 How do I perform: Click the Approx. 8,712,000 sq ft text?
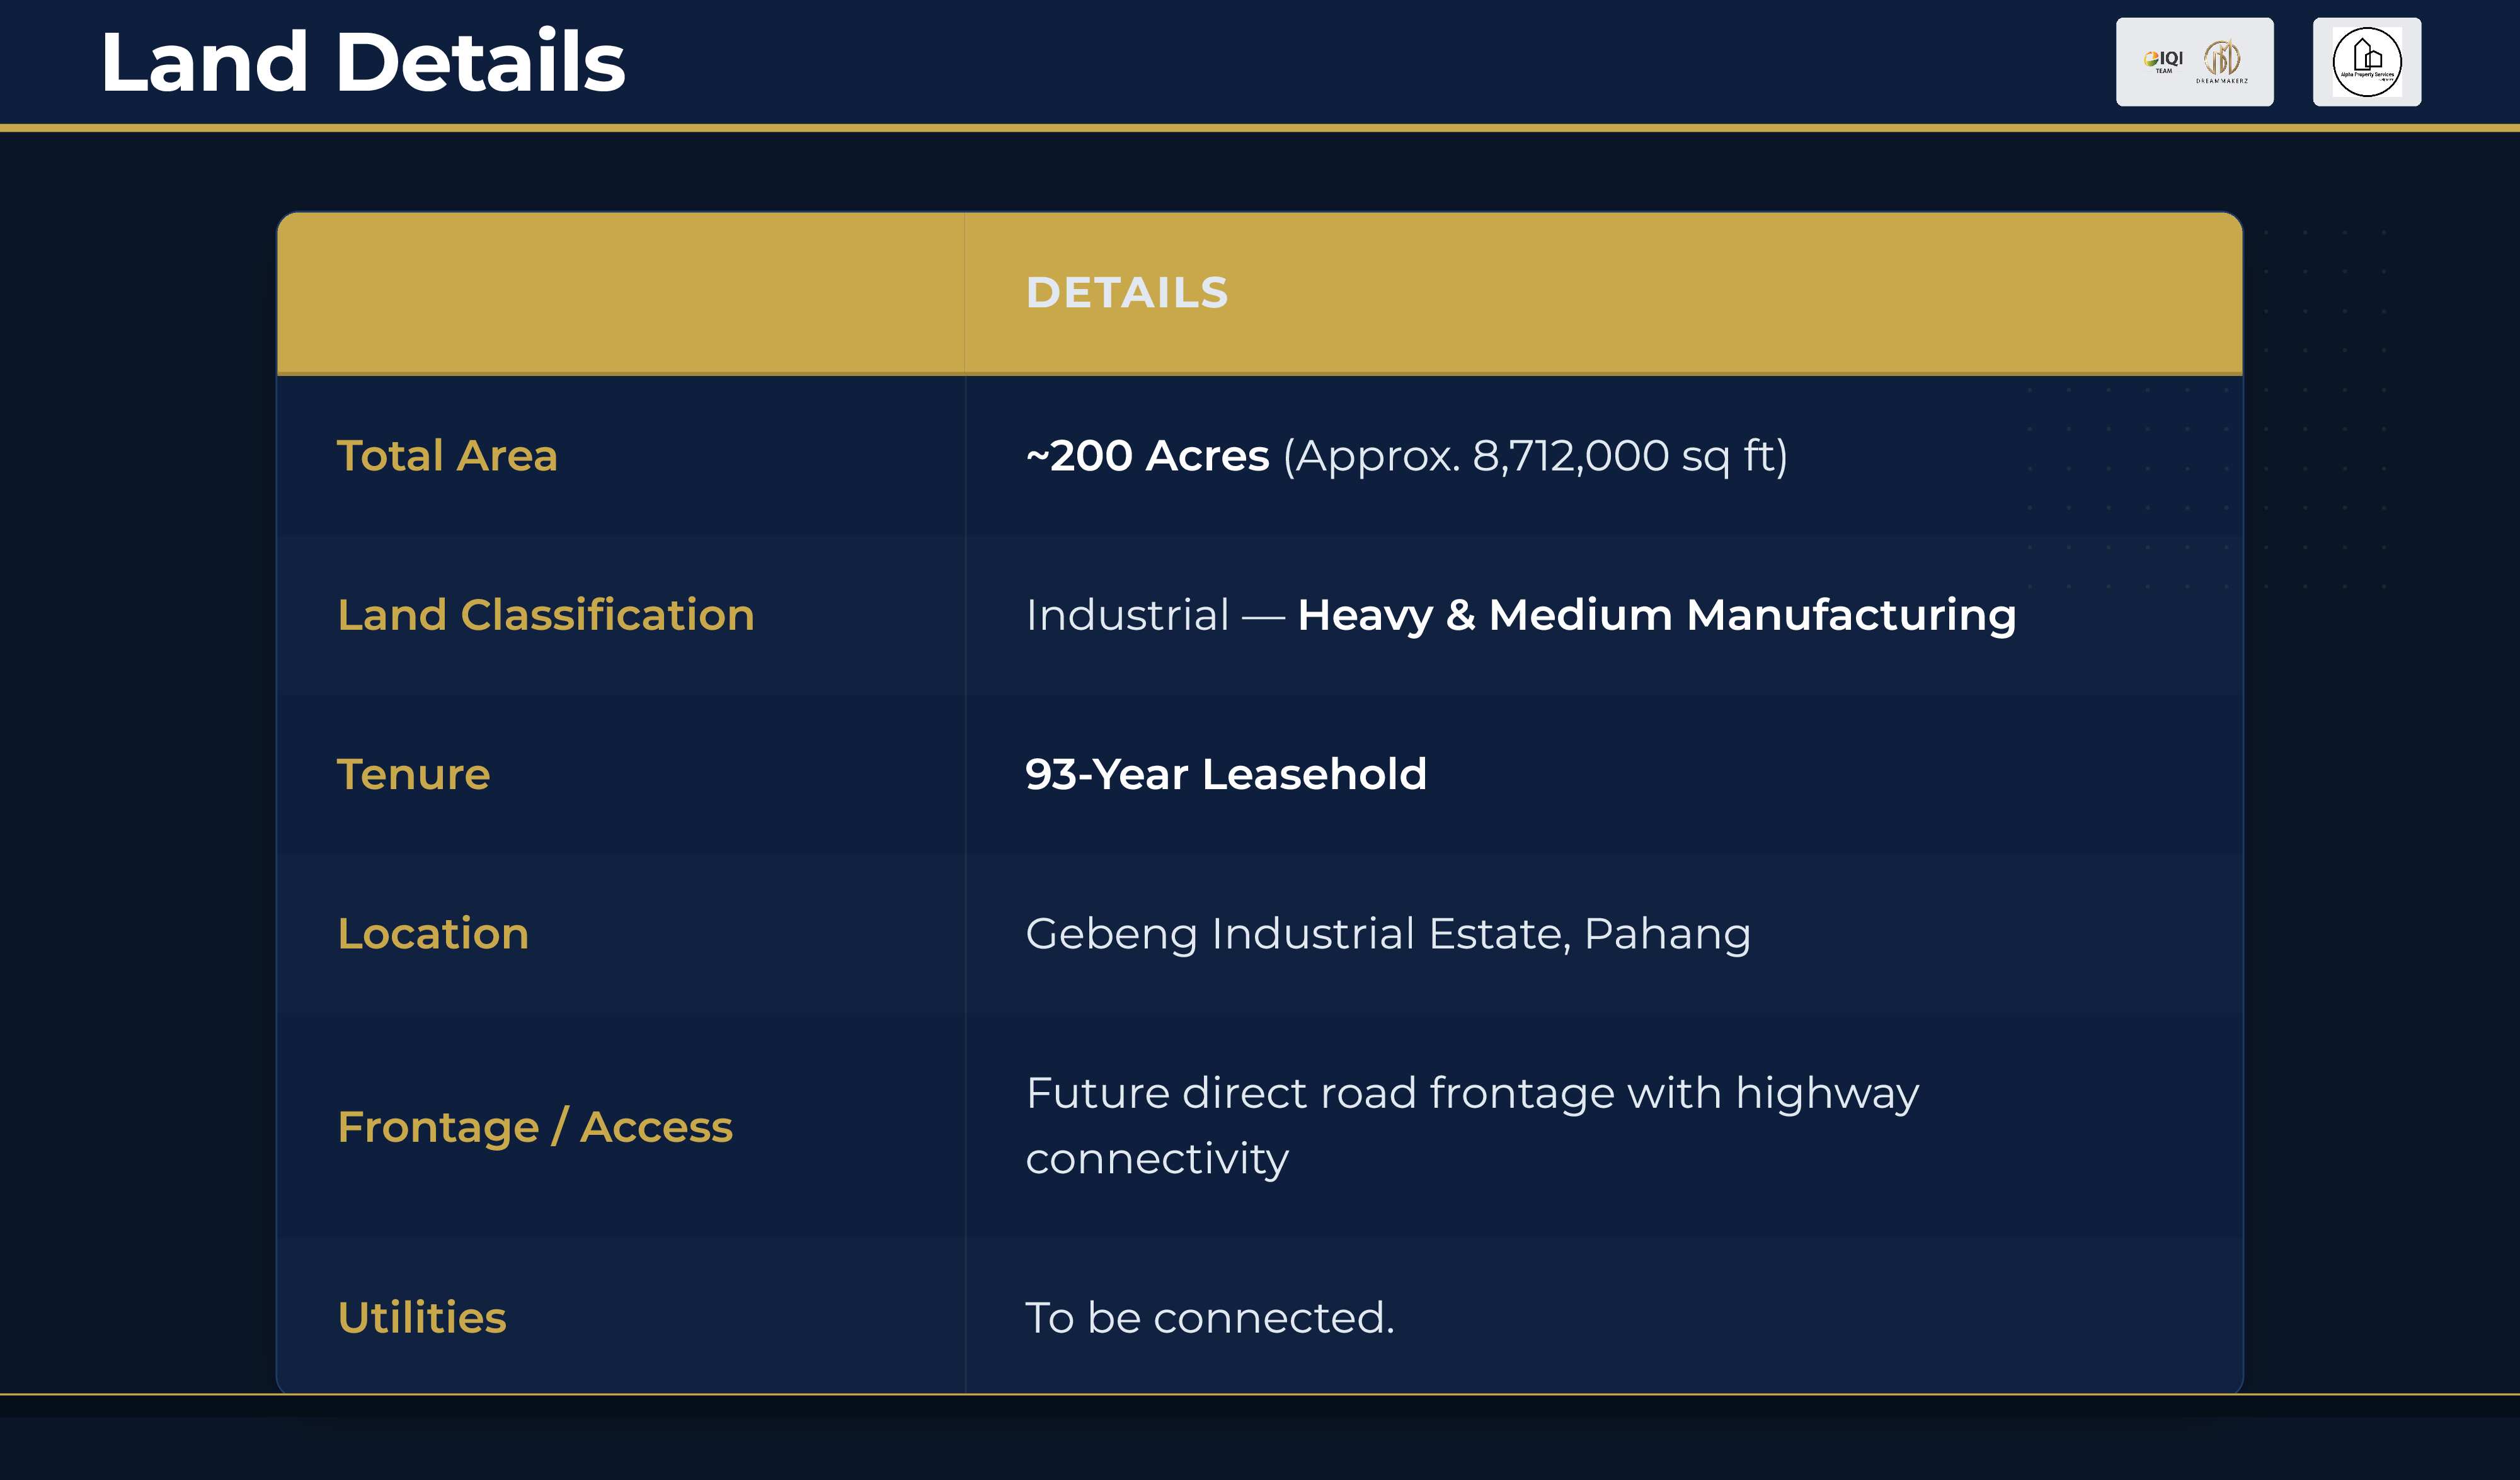pyautogui.click(x=1535, y=456)
